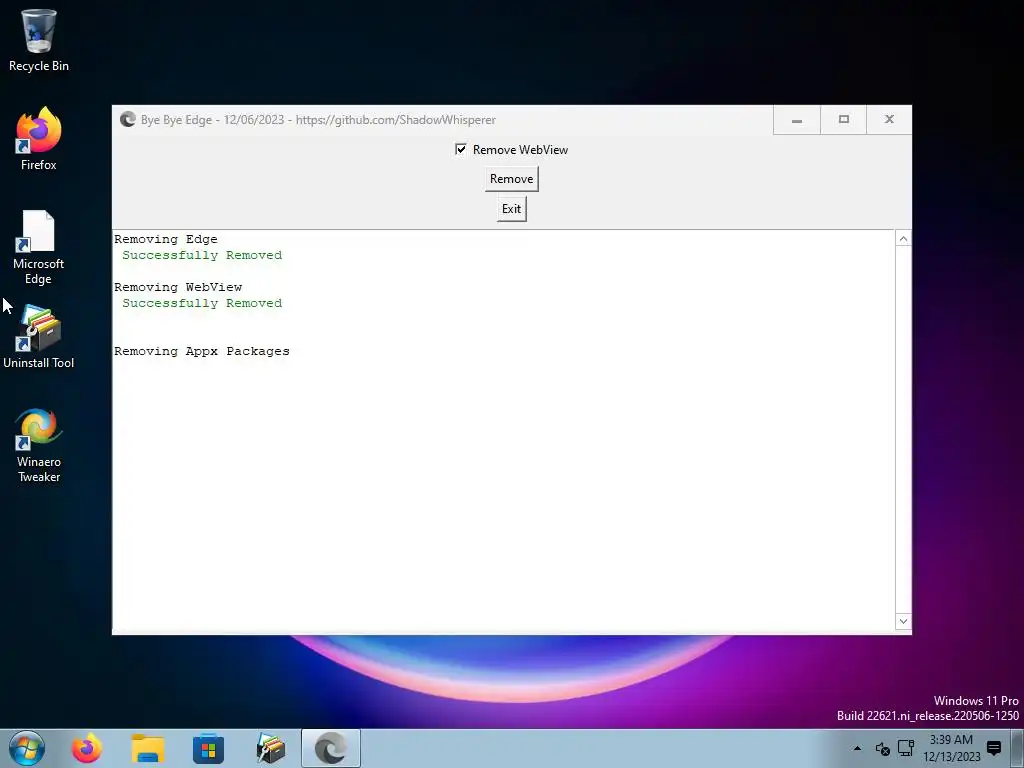Open Uninstall Tool from the taskbar
Image resolution: width=1024 pixels, height=768 pixels.
click(270, 748)
